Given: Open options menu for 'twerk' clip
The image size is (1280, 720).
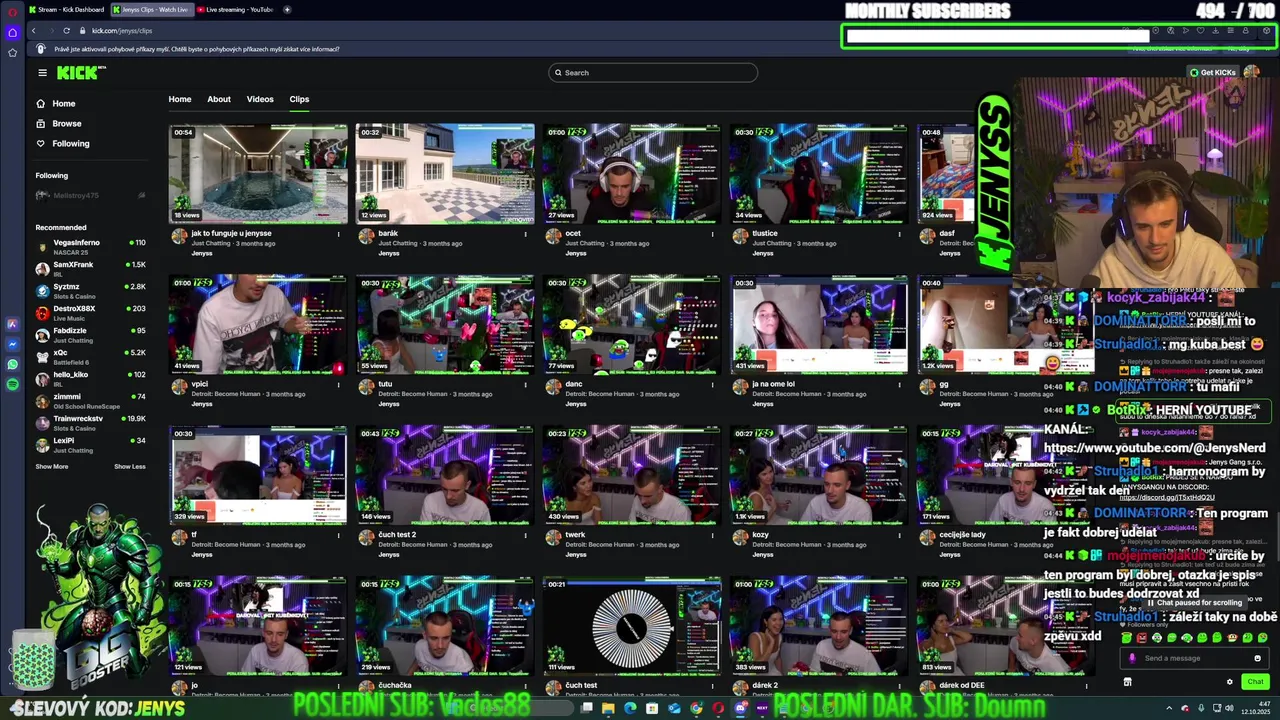Looking at the screenshot, I should tap(712, 536).
